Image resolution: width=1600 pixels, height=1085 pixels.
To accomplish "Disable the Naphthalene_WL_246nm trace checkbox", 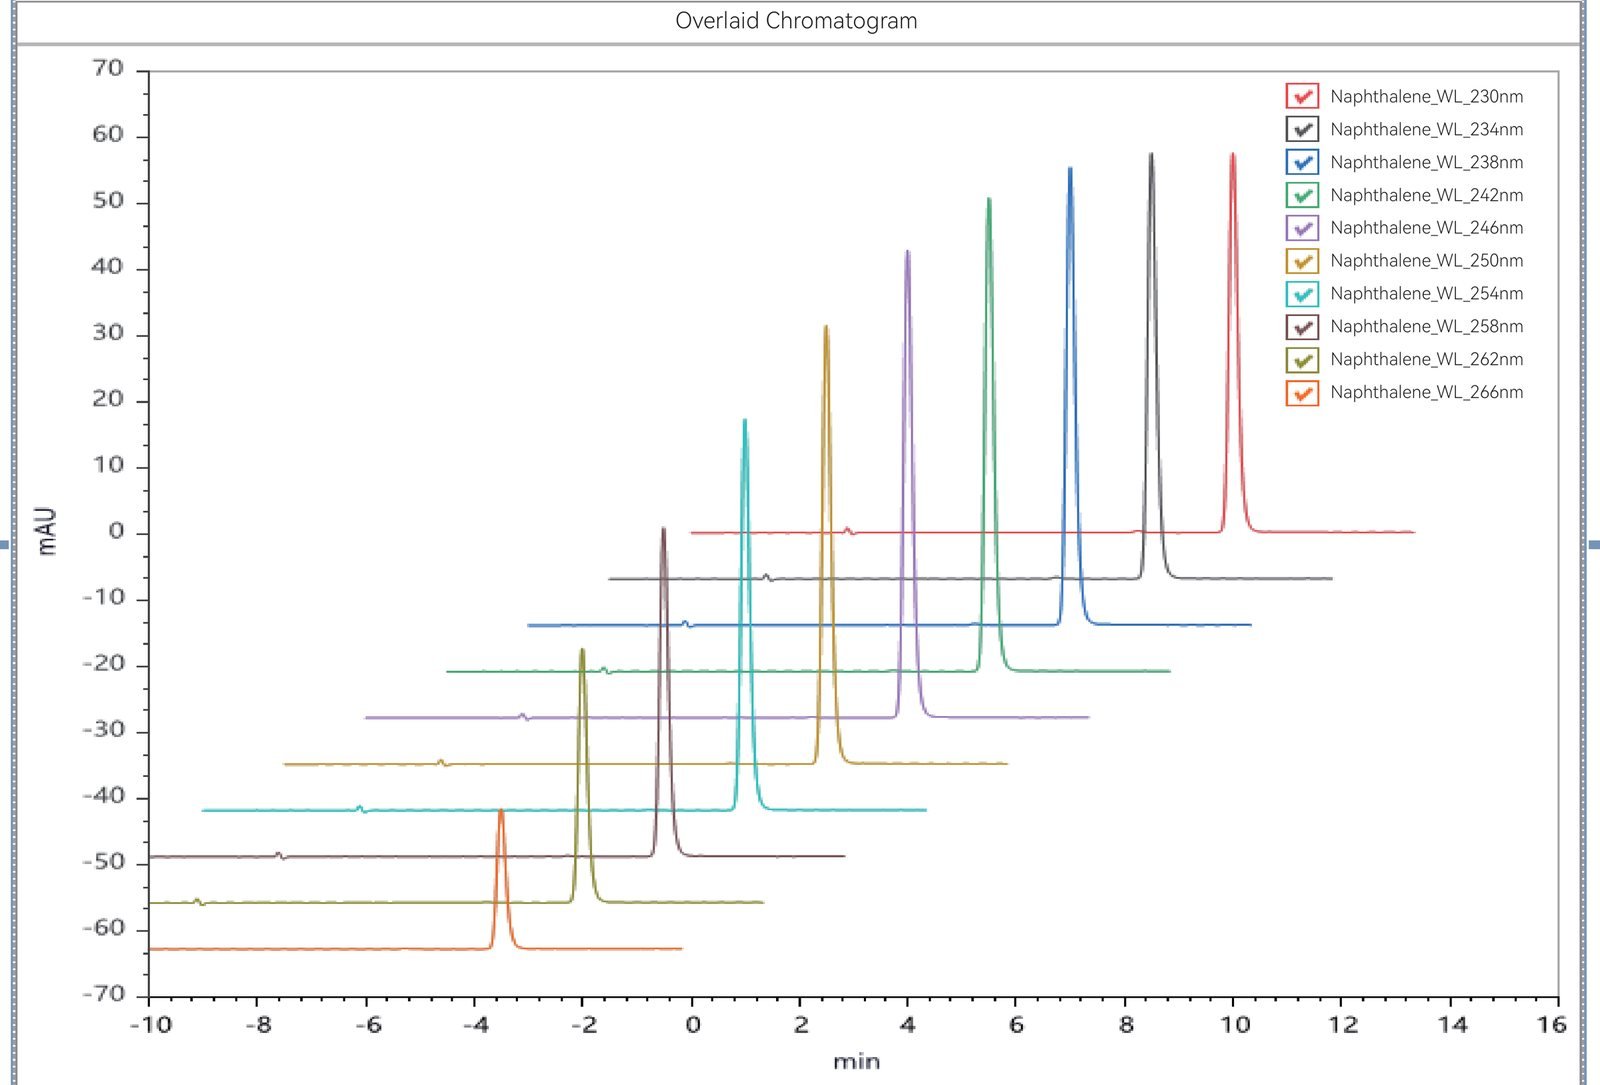I will 1302,228.
